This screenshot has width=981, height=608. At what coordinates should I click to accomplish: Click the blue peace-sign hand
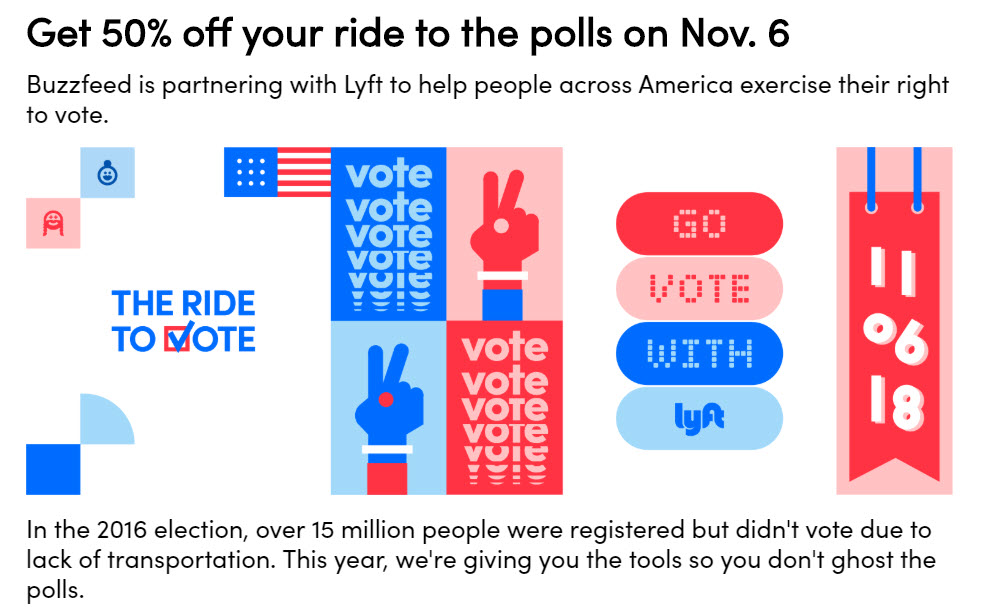(388, 408)
